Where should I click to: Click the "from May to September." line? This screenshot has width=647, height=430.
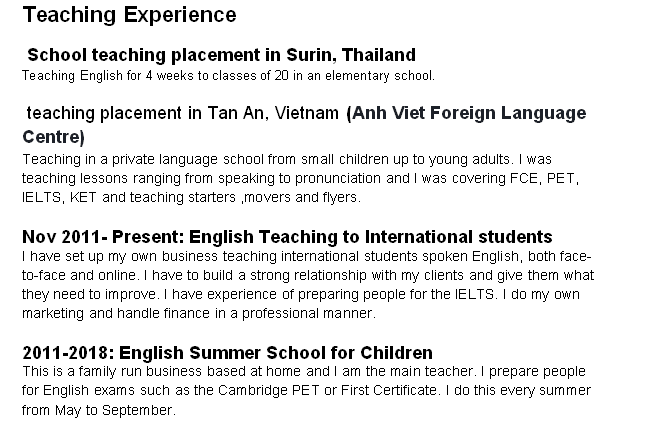click(99, 410)
